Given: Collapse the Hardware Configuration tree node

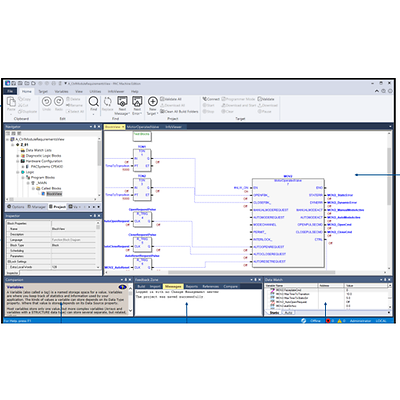Looking at the screenshot, I should 18,161.
